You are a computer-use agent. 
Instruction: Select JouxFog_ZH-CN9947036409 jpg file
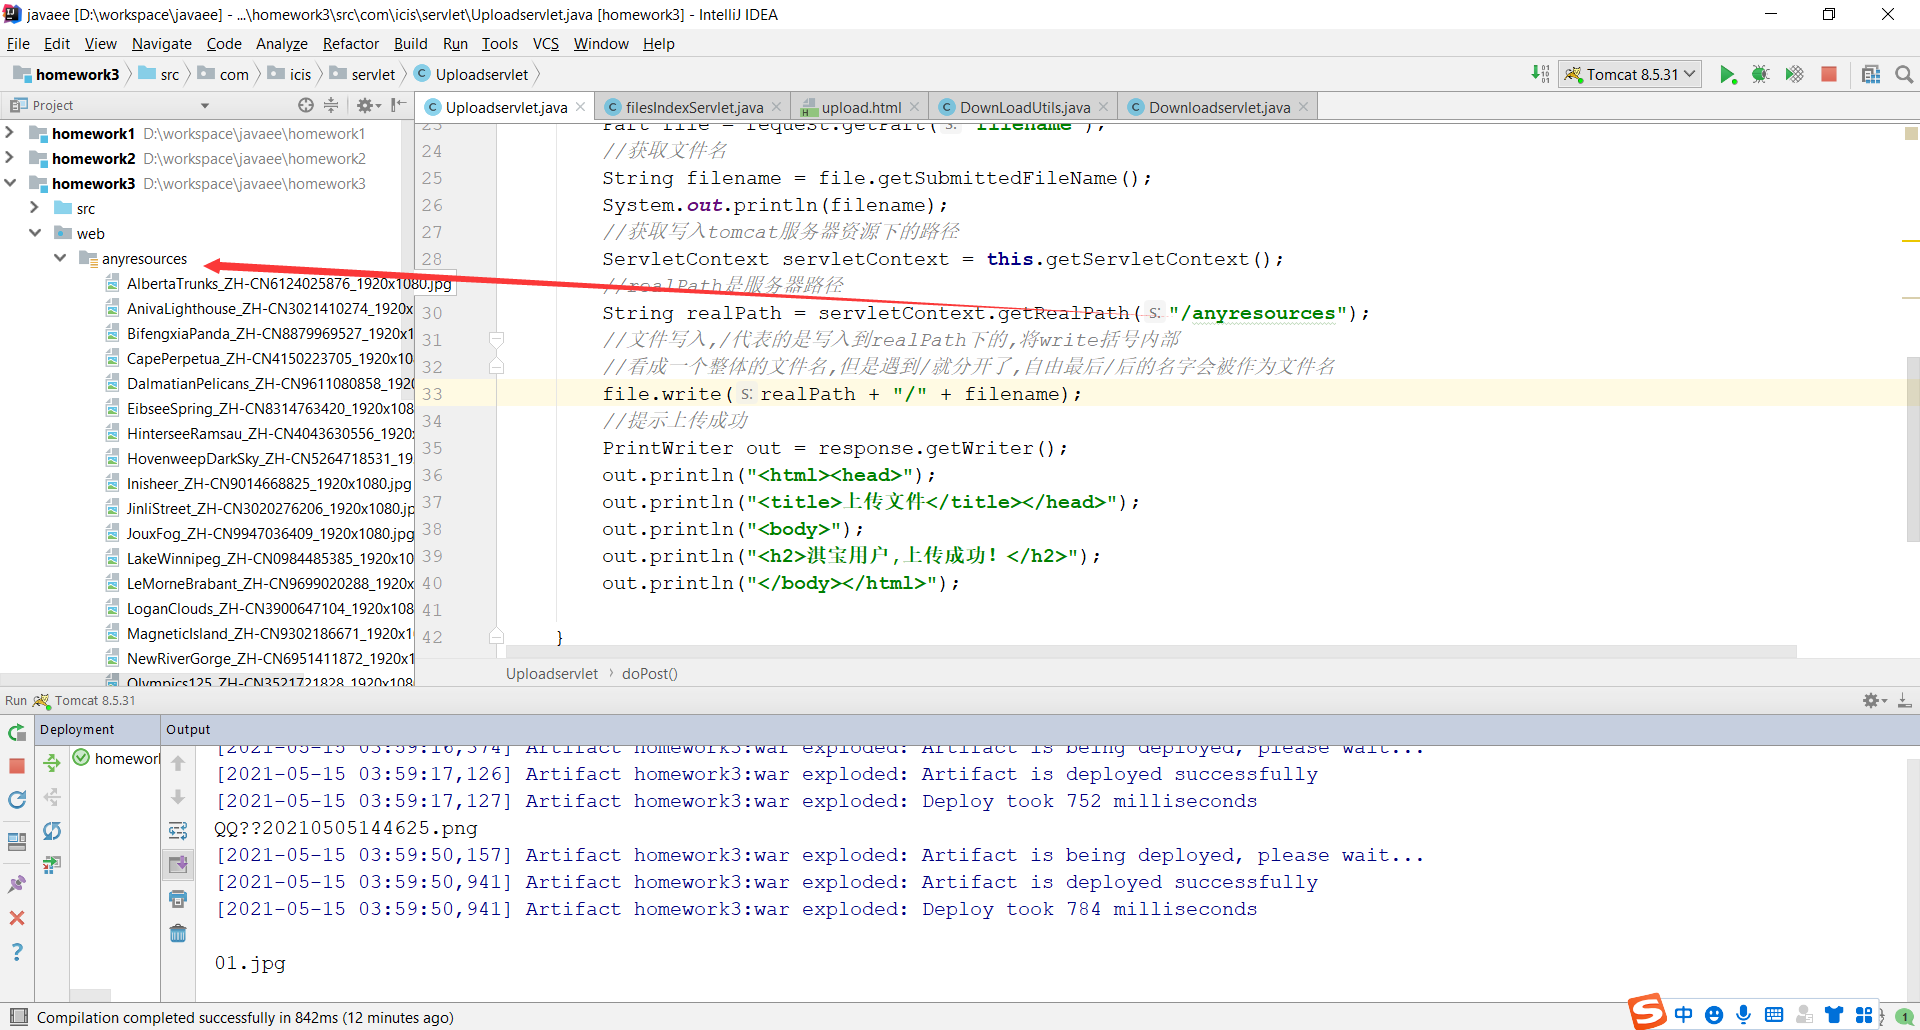coord(269,534)
